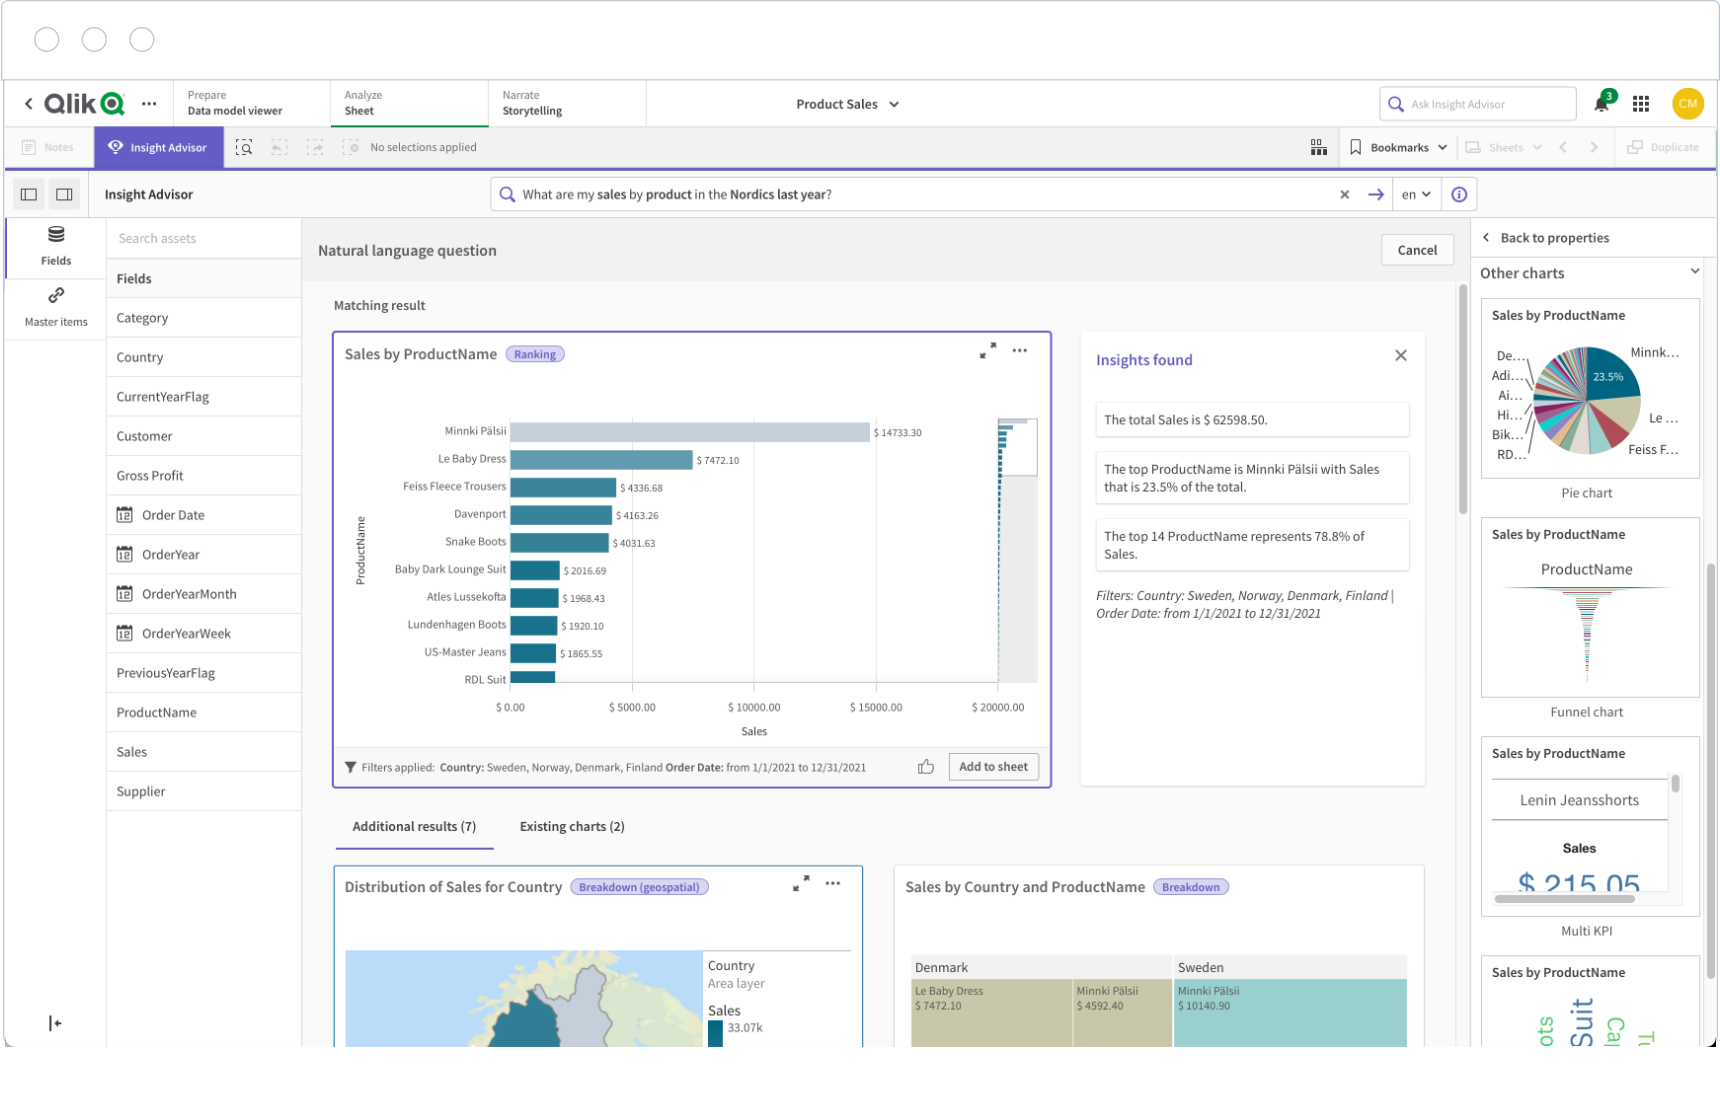Open the app launcher grid icon
The height and width of the screenshot is (1100, 1720).
[x=1641, y=104]
